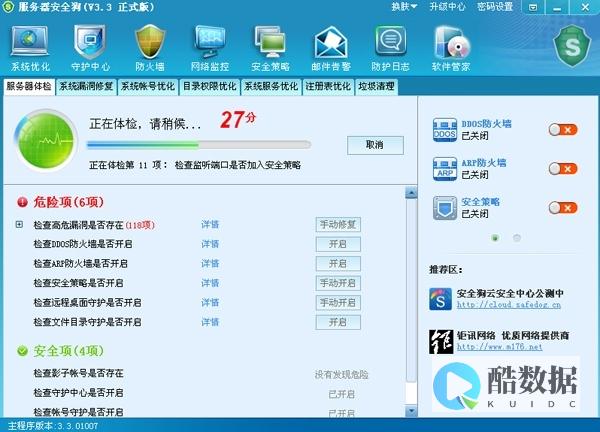The height and width of the screenshot is (432, 600).
Task: Switch to the 系统漏洞修复 tab
Action: click(86, 86)
